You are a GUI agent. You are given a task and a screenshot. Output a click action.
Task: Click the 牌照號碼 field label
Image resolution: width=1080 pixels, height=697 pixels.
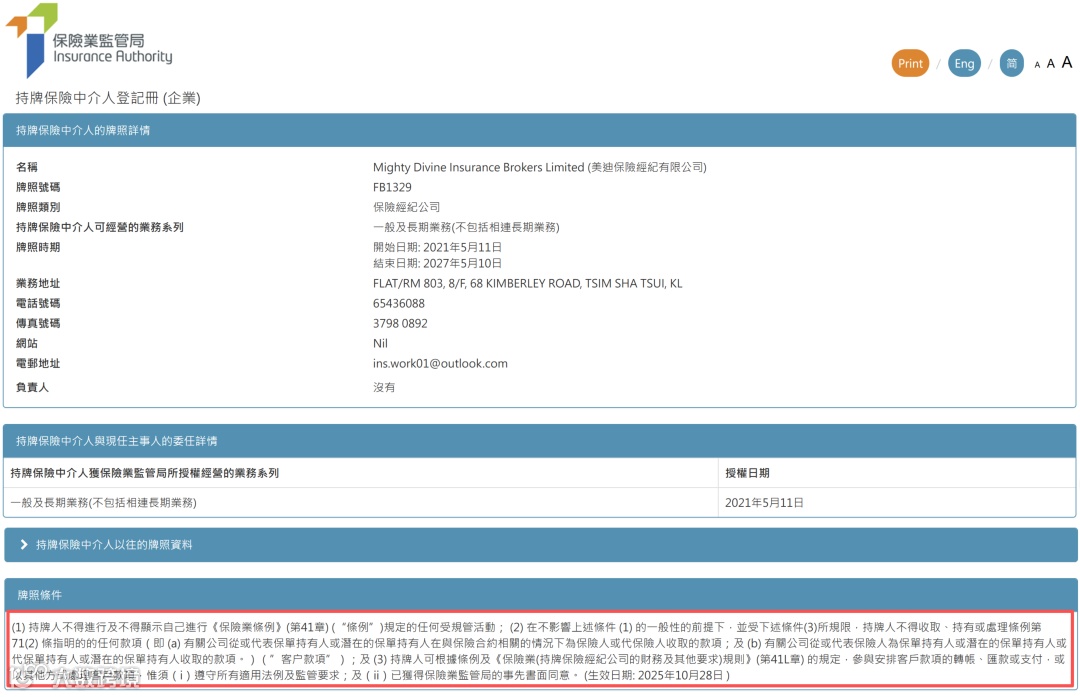tap(38, 187)
